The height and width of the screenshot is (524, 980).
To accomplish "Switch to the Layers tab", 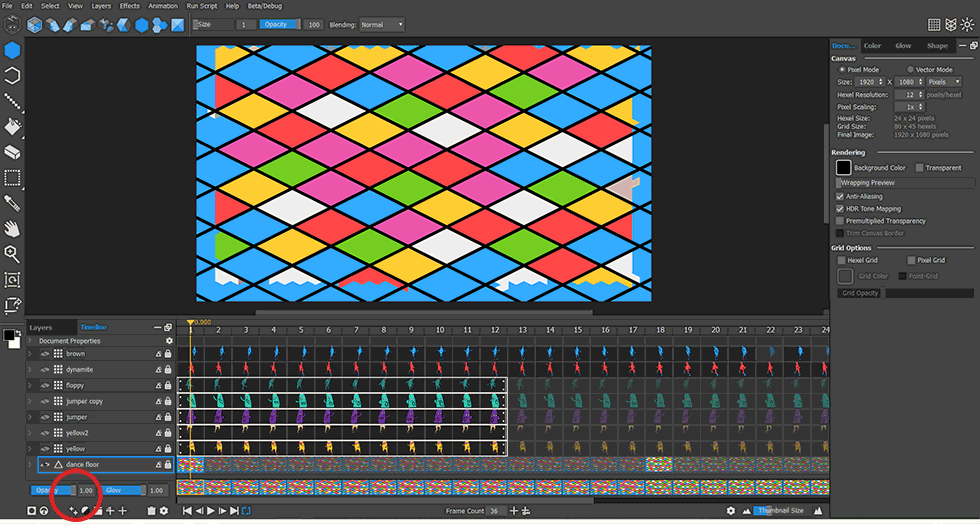I will point(41,327).
